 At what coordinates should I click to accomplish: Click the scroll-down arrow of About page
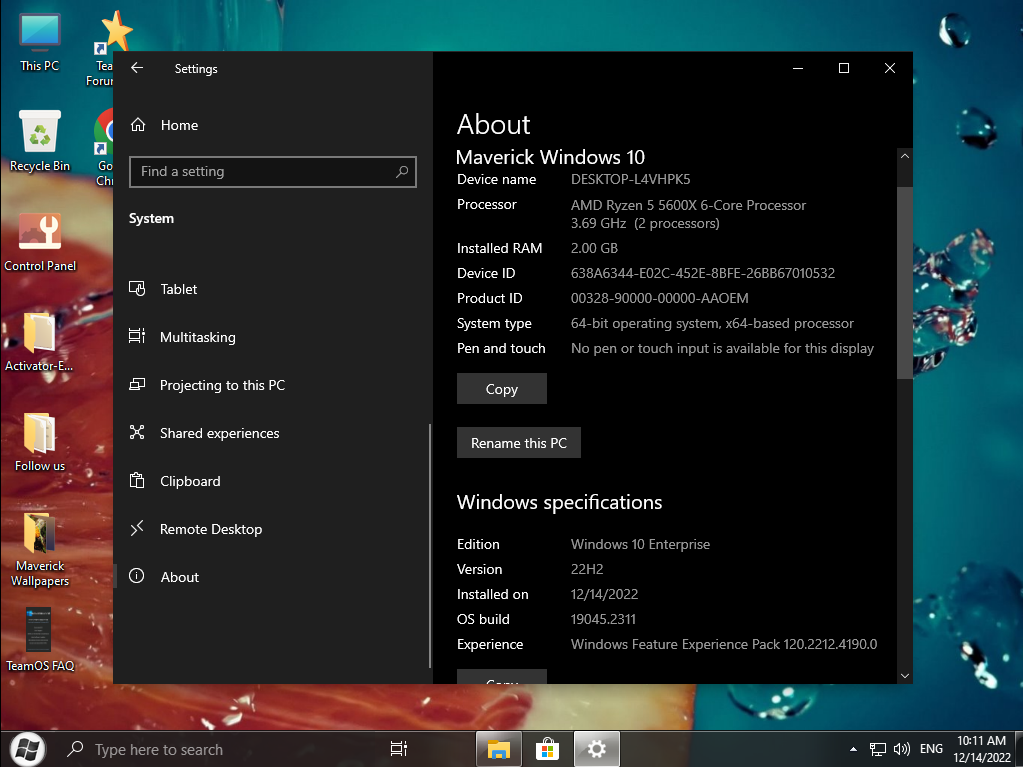pyautogui.click(x=905, y=676)
